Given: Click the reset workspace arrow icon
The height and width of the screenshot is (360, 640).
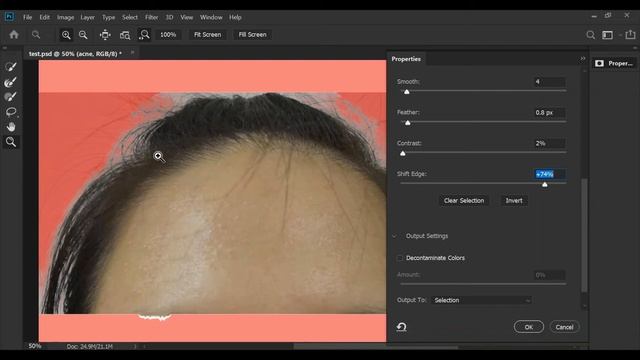Looking at the screenshot, I should (x=401, y=327).
